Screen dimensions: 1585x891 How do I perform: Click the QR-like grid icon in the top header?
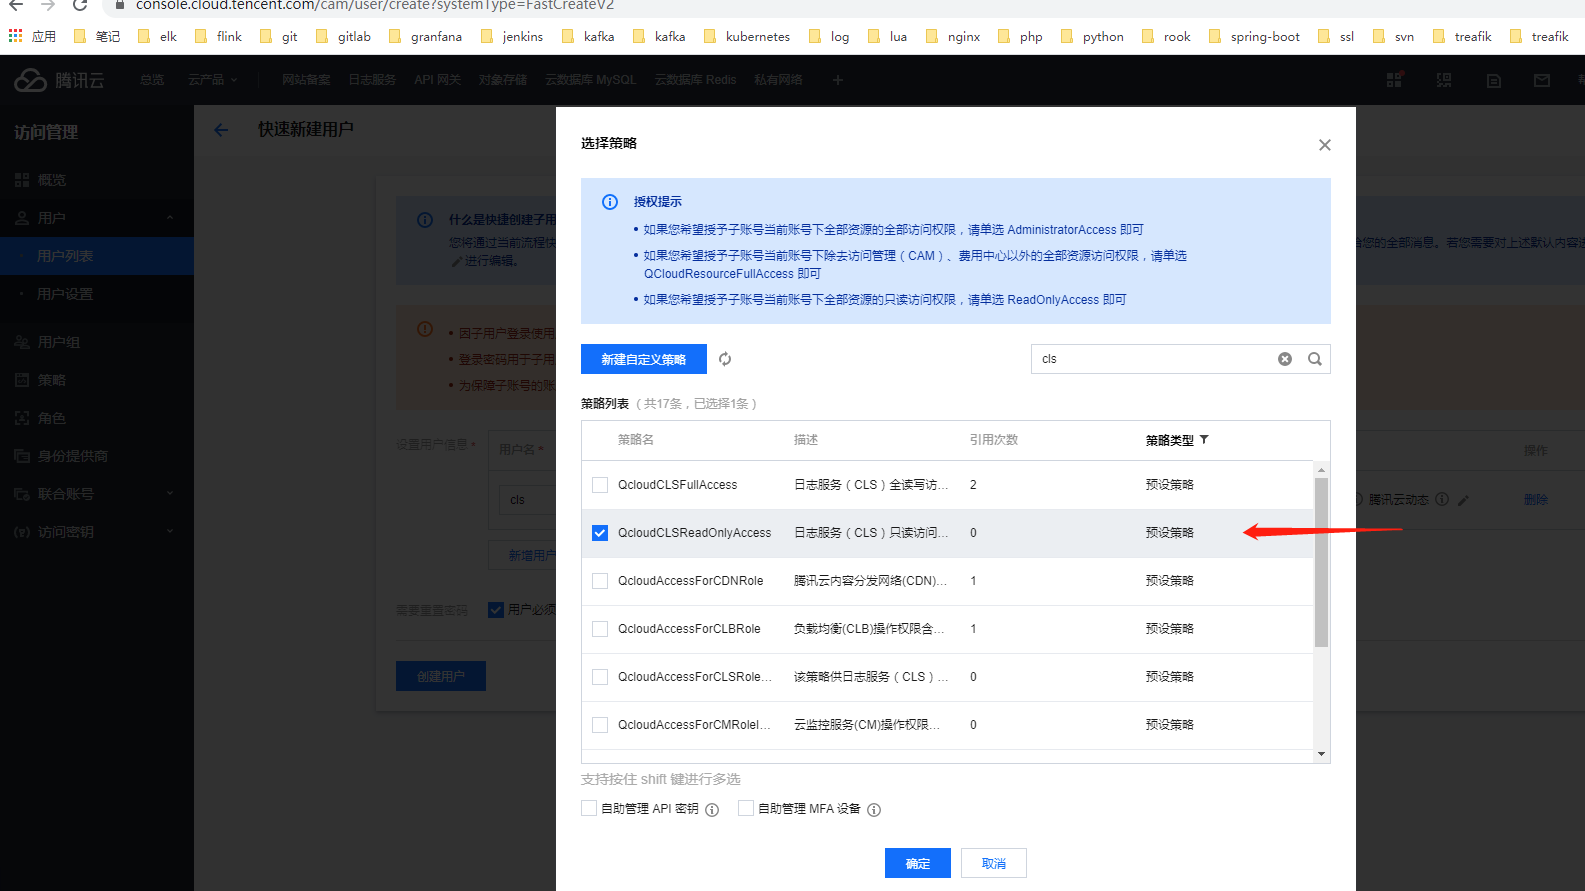click(1444, 80)
